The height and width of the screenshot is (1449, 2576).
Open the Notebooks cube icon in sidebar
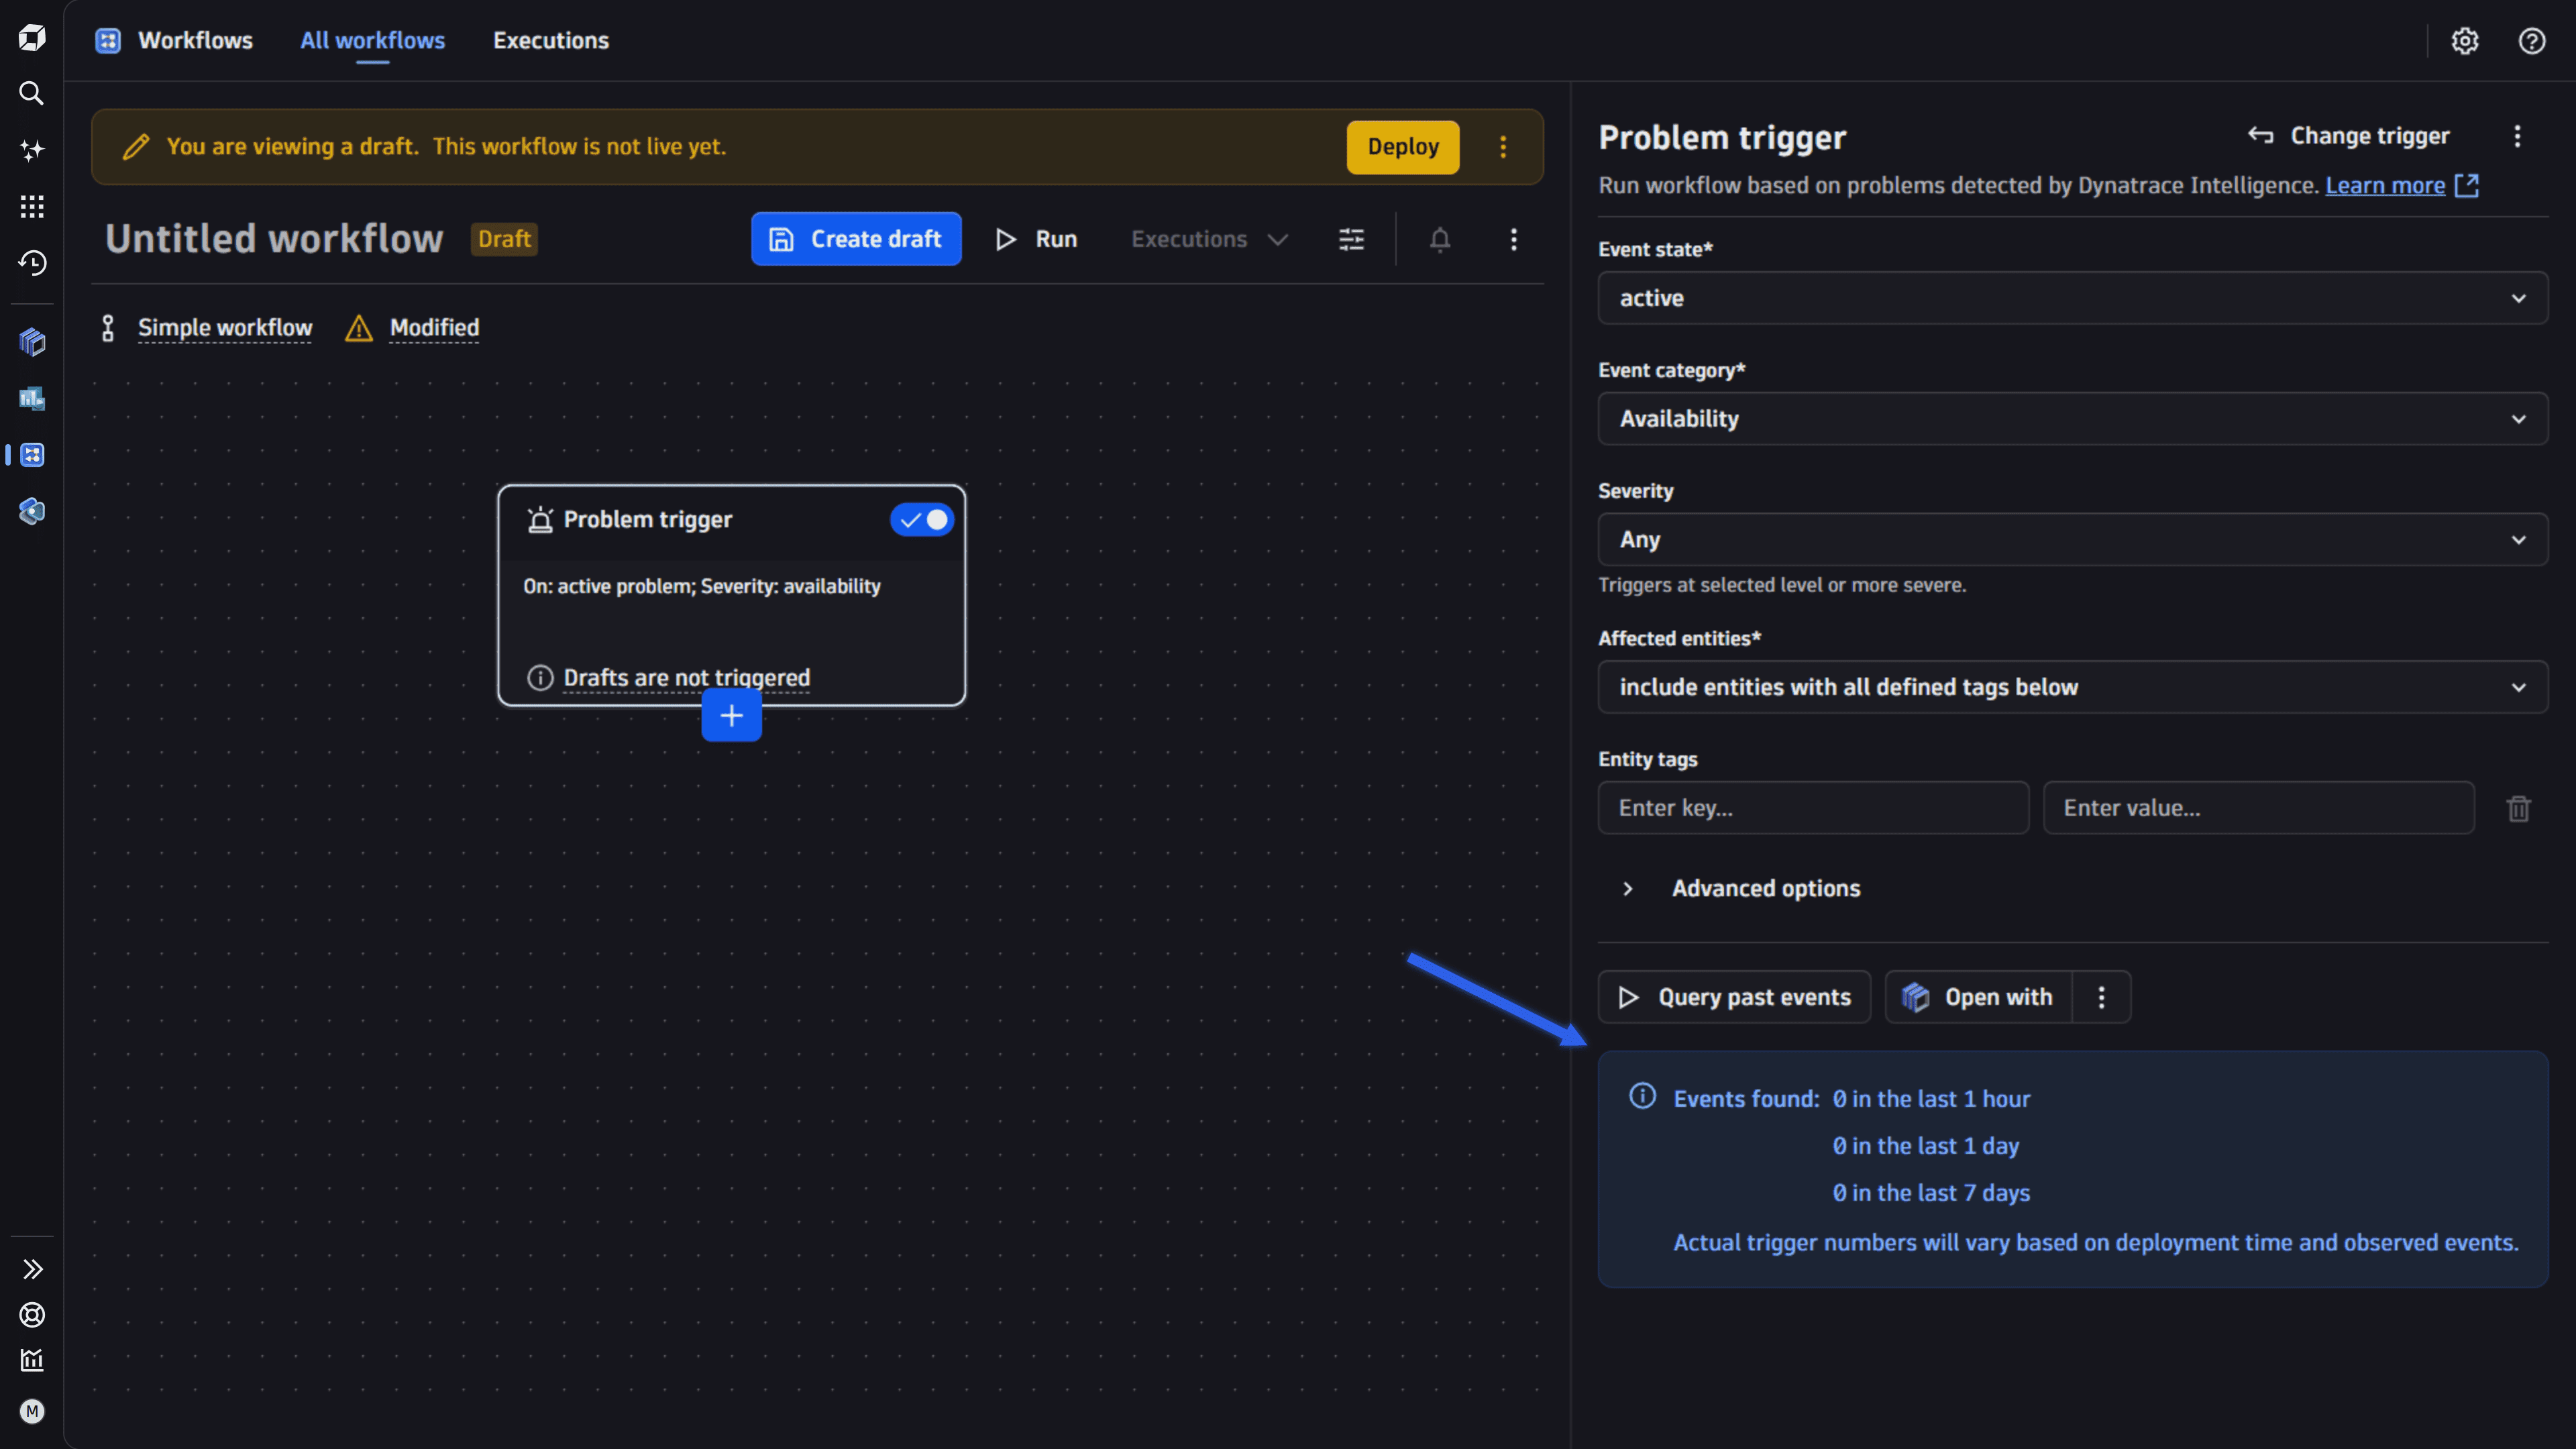tap(32, 342)
